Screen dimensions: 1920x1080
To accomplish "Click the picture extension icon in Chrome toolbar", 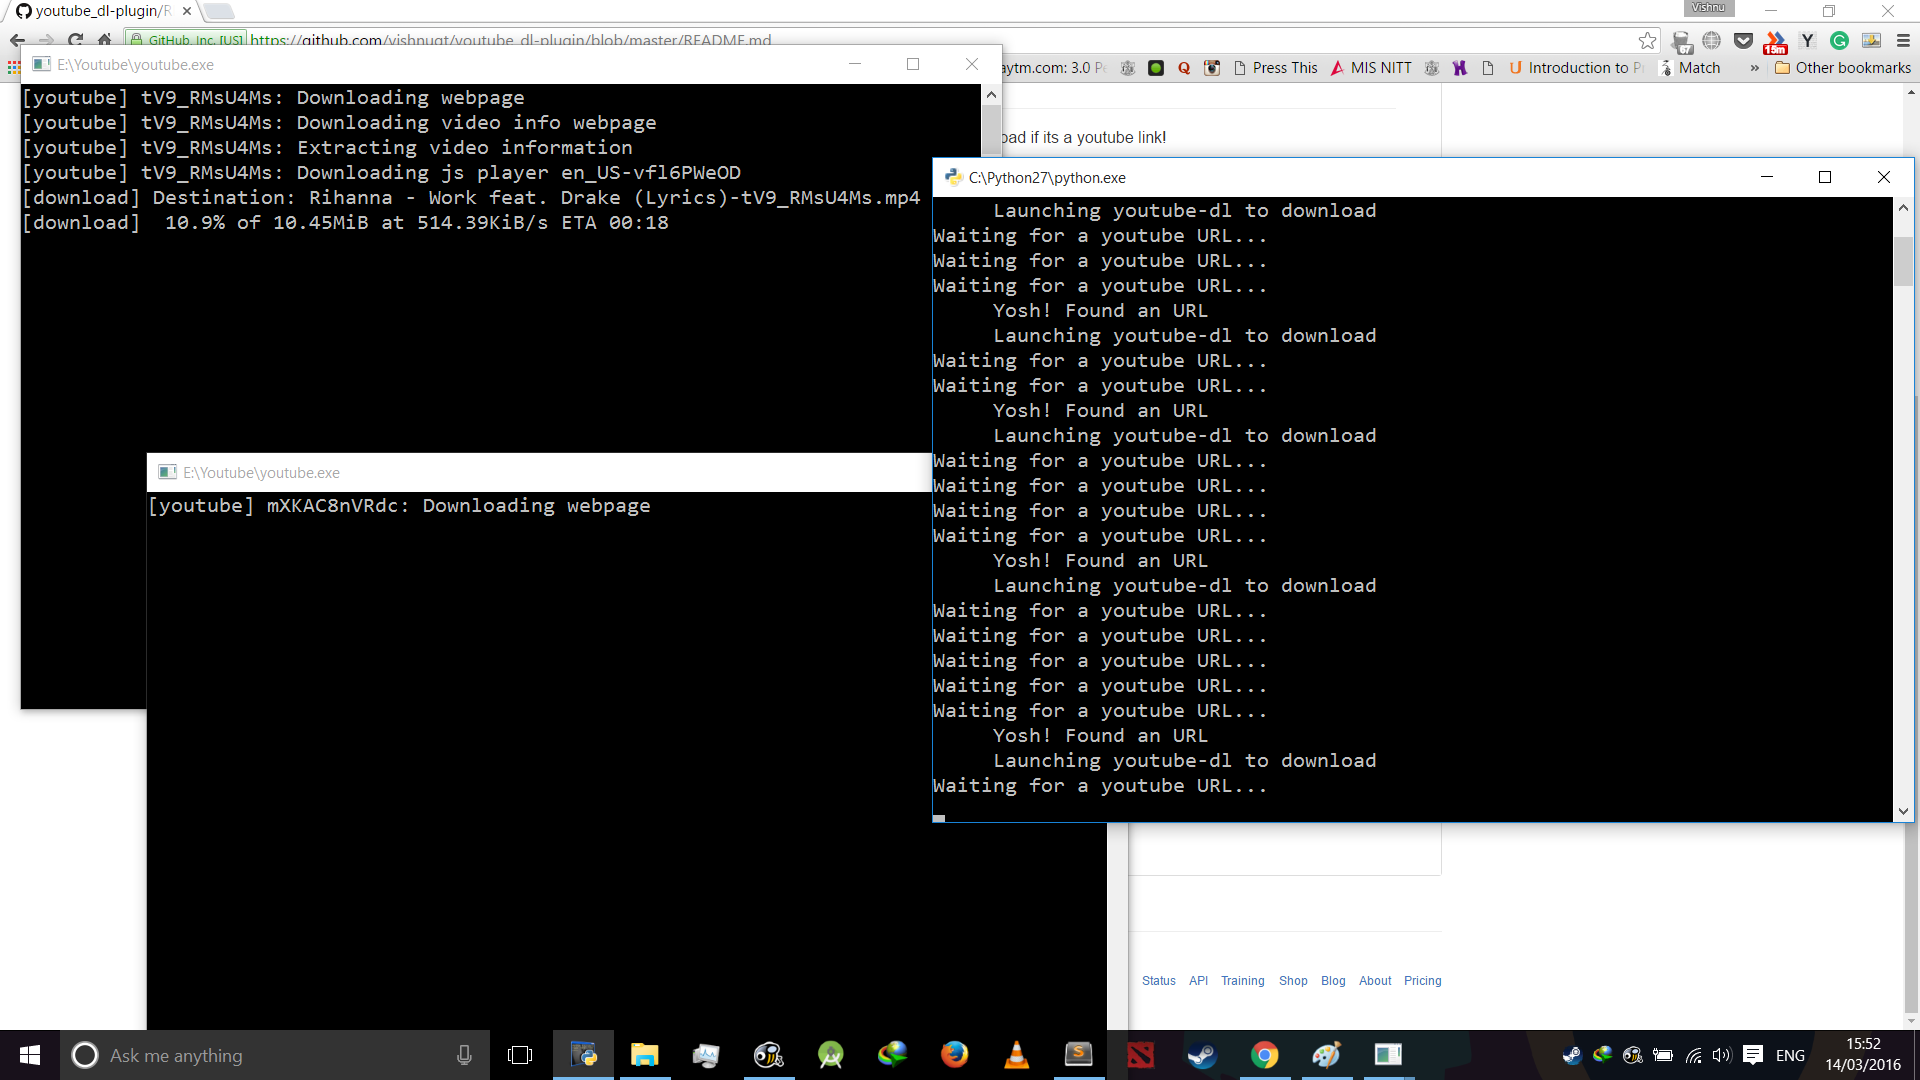I will (x=1871, y=40).
